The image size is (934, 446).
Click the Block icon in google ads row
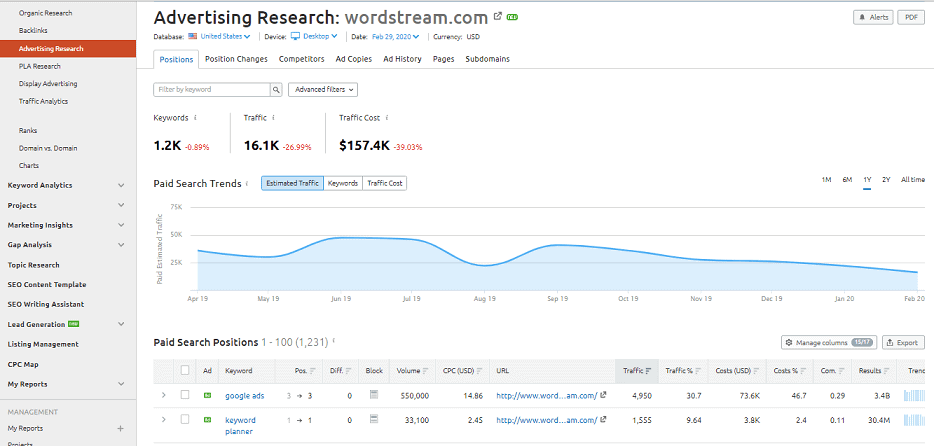pyautogui.click(x=374, y=395)
